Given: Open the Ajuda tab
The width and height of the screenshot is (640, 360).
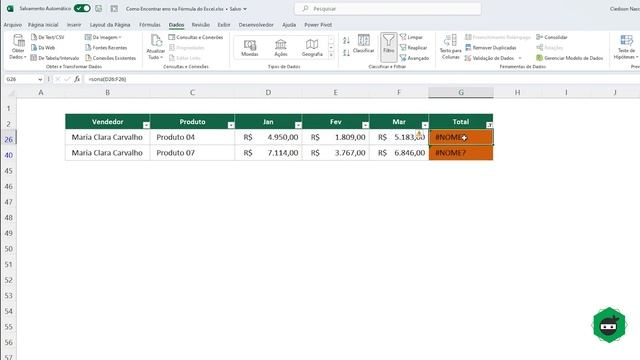Looking at the screenshot, I should pyautogui.click(x=289, y=25).
